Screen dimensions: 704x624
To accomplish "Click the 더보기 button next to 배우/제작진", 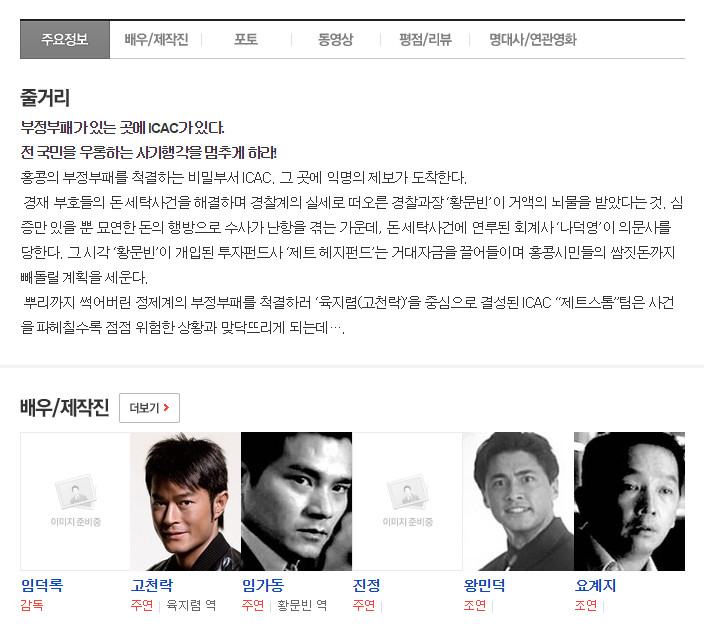I will point(150,408).
